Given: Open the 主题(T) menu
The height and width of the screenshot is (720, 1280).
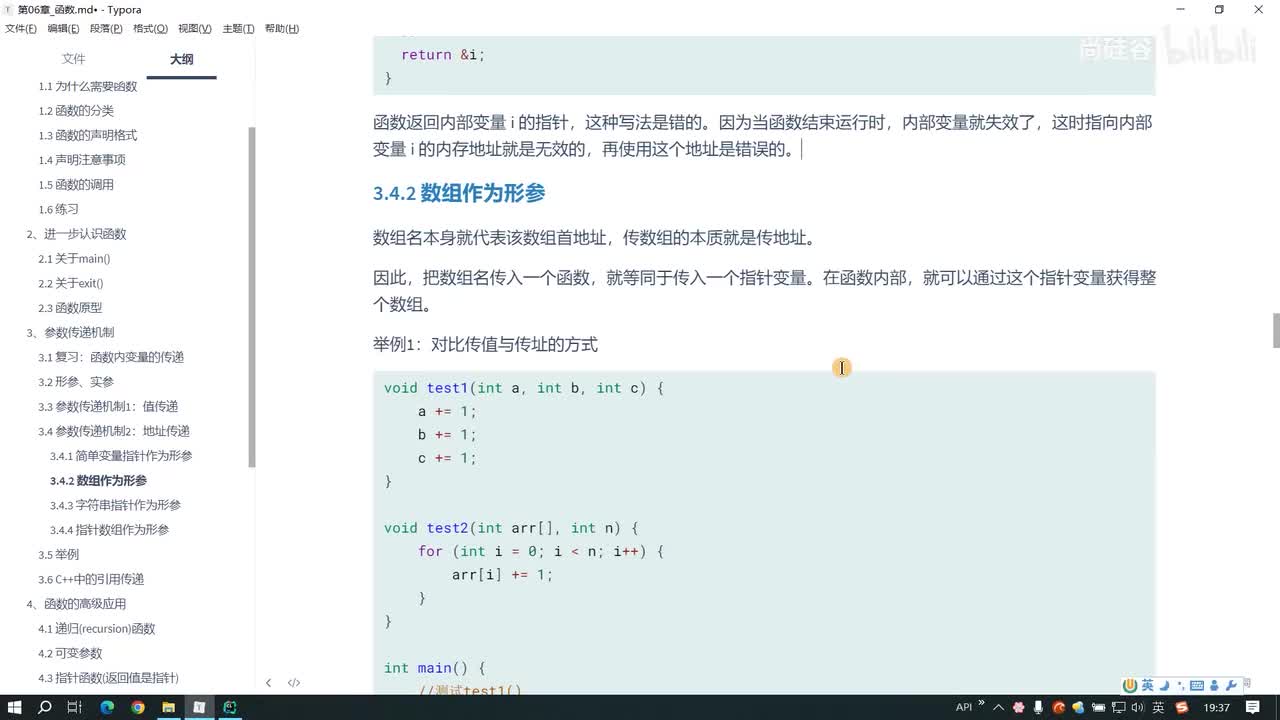Looking at the screenshot, I should coord(237,29).
